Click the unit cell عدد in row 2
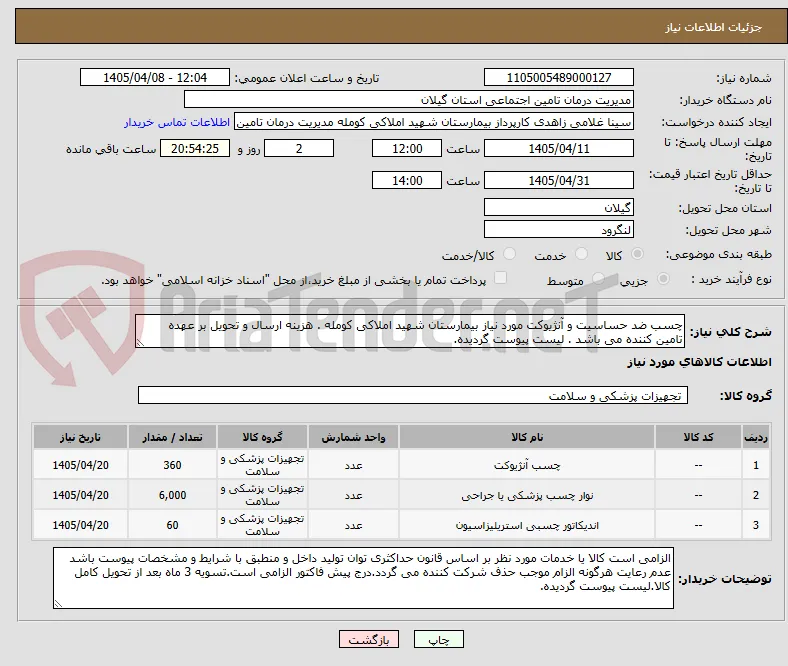The width and height of the screenshot is (788, 666). (353, 495)
